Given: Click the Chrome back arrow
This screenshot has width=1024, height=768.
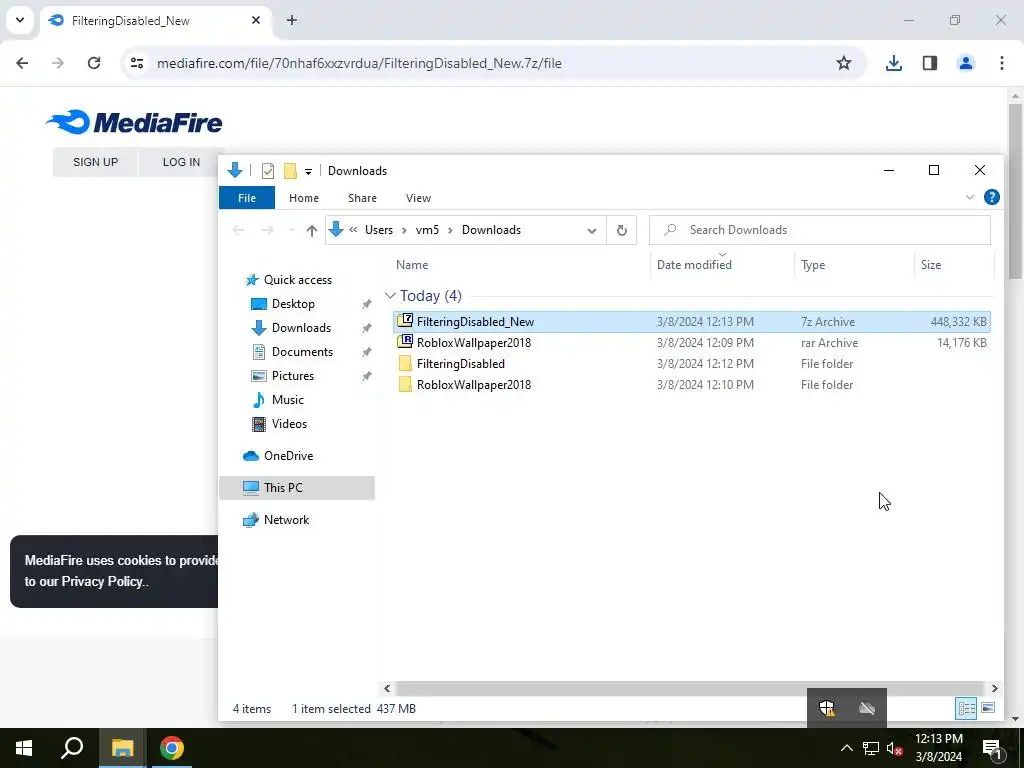Looking at the screenshot, I should pyautogui.click(x=22, y=63).
